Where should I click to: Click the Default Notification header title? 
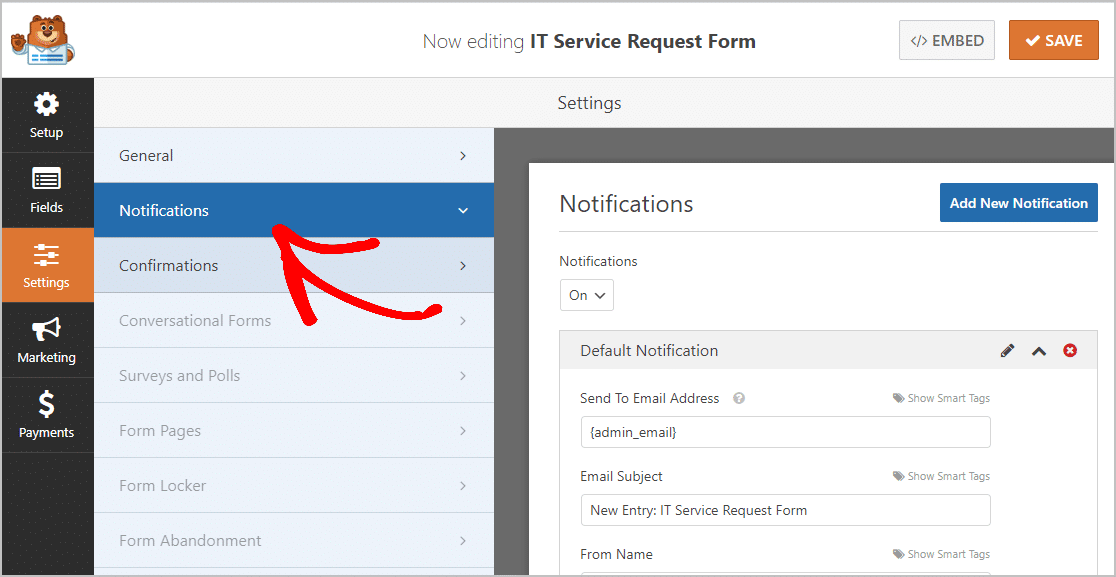(x=649, y=351)
